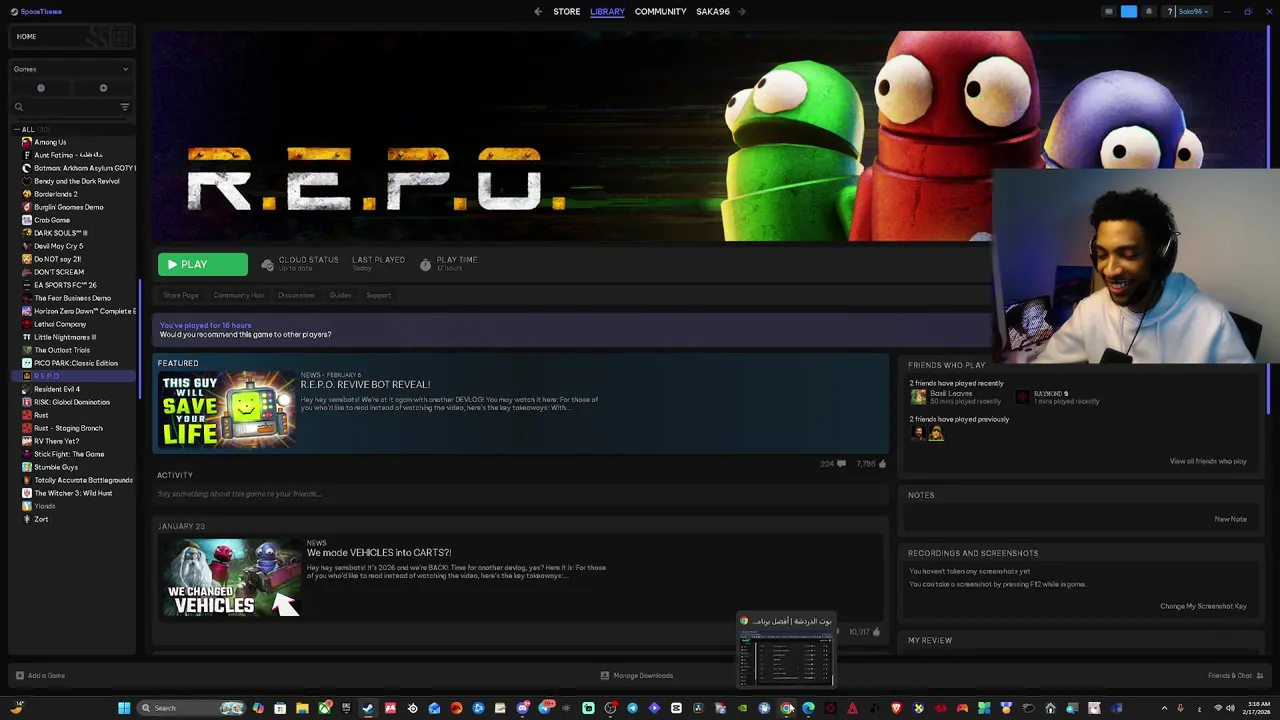Screen dimensions: 1280x720
Task: Select DARK SOULS III in the library
Action: 60,233
